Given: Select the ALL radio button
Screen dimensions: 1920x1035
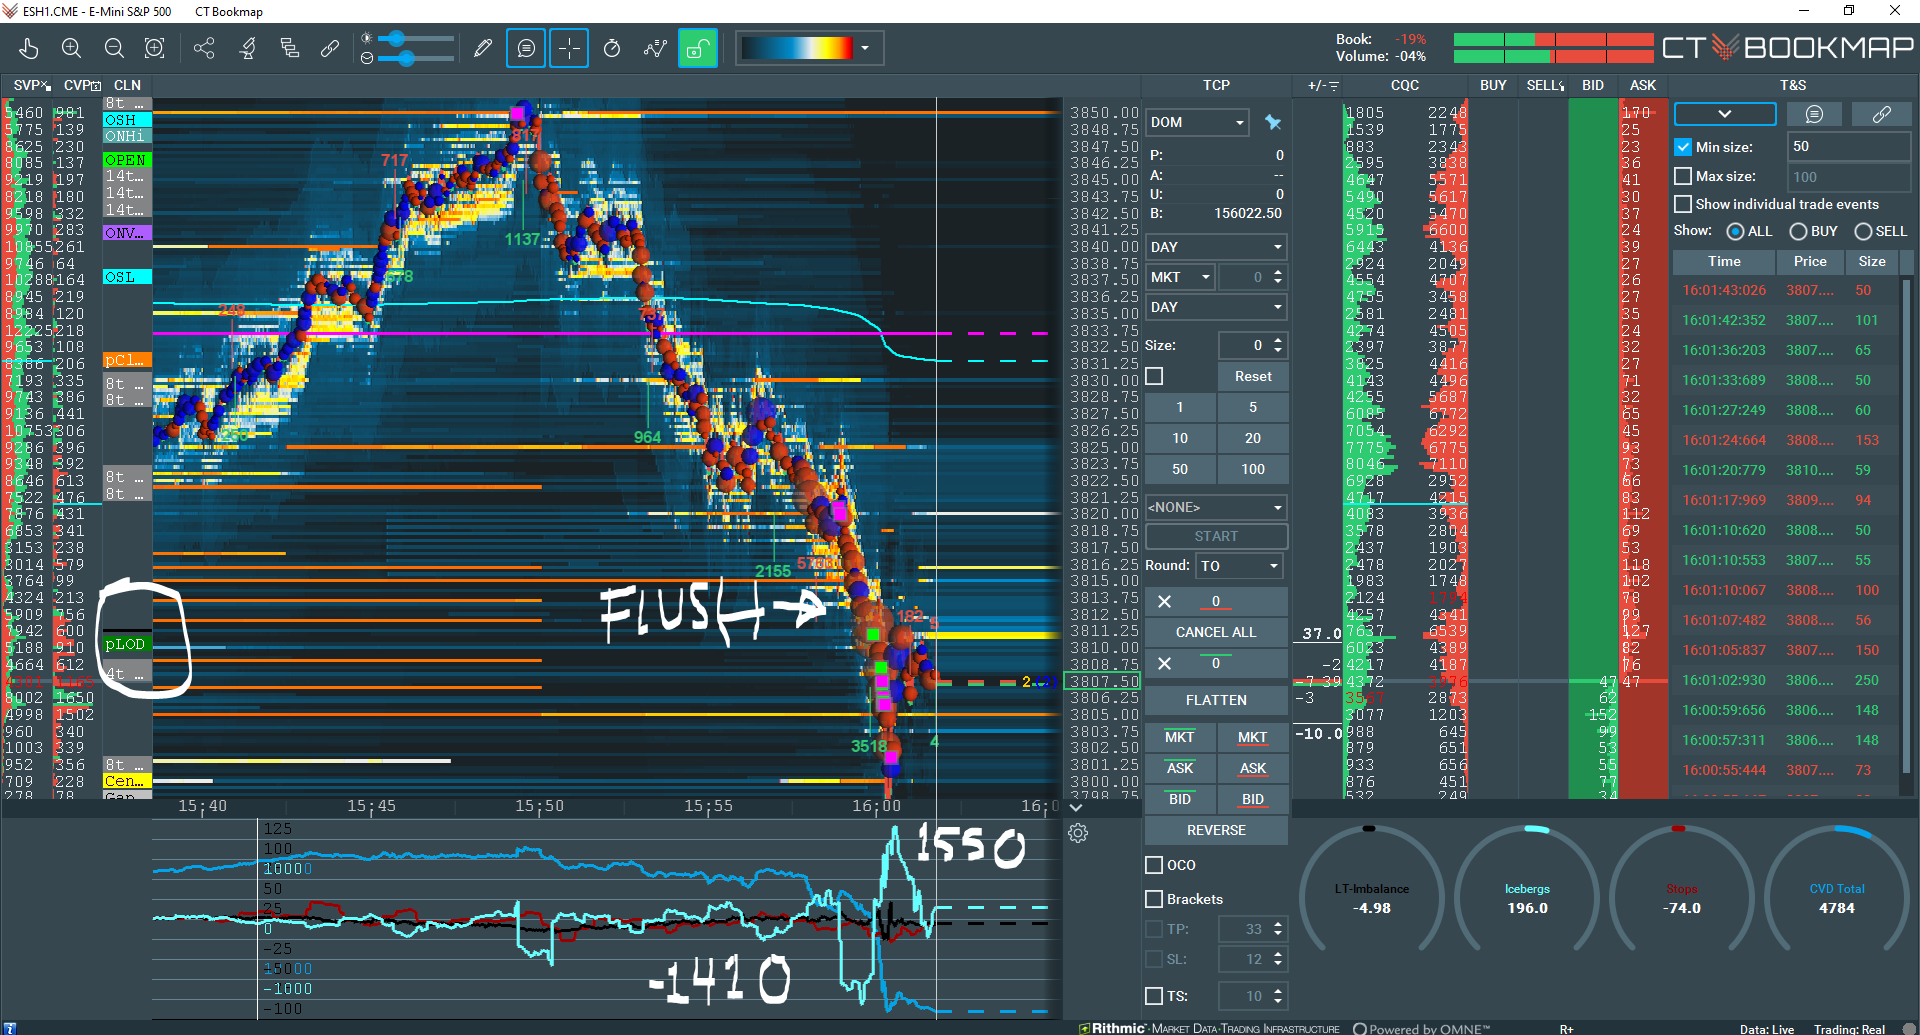Looking at the screenshot, I should click(x=1736, y=231).
